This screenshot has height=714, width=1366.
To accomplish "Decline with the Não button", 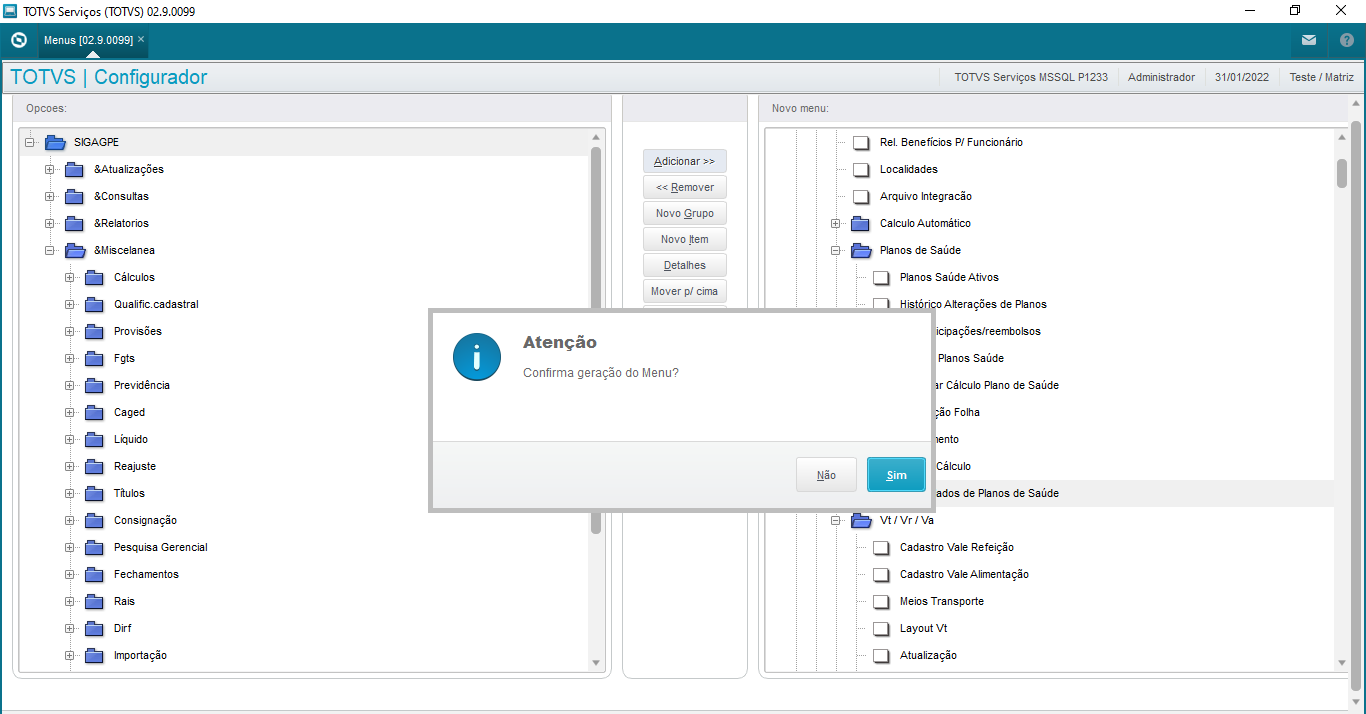I will point(826,475).
